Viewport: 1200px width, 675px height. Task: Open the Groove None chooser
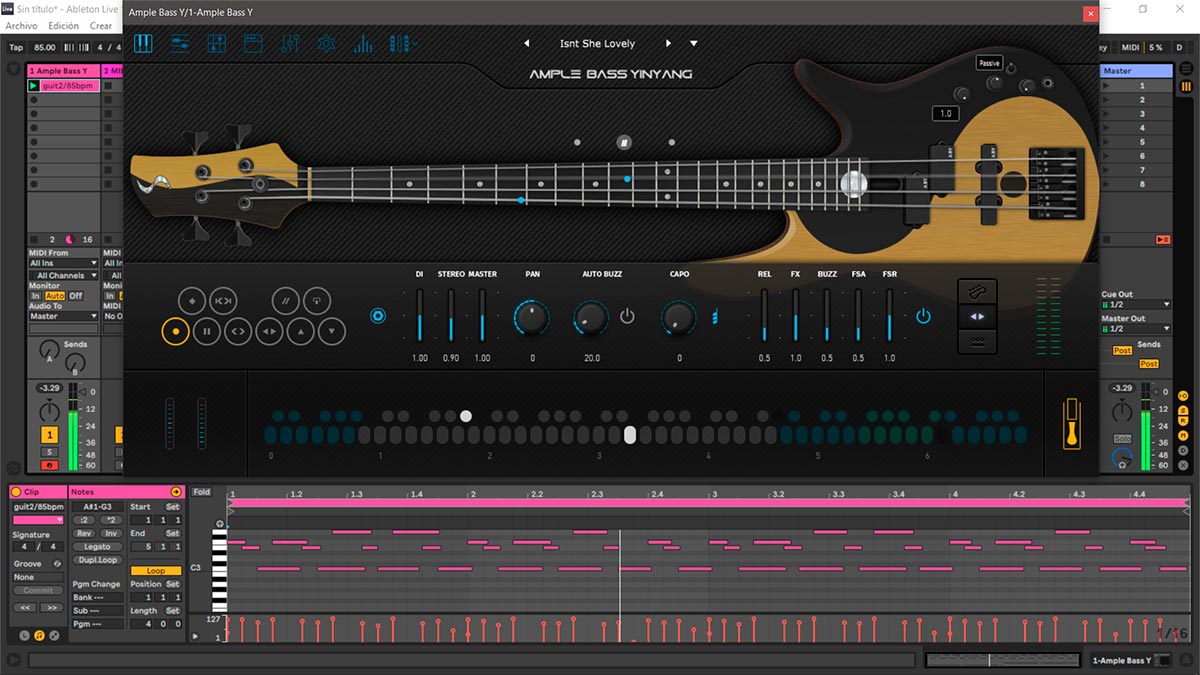(x=38, y=578)
